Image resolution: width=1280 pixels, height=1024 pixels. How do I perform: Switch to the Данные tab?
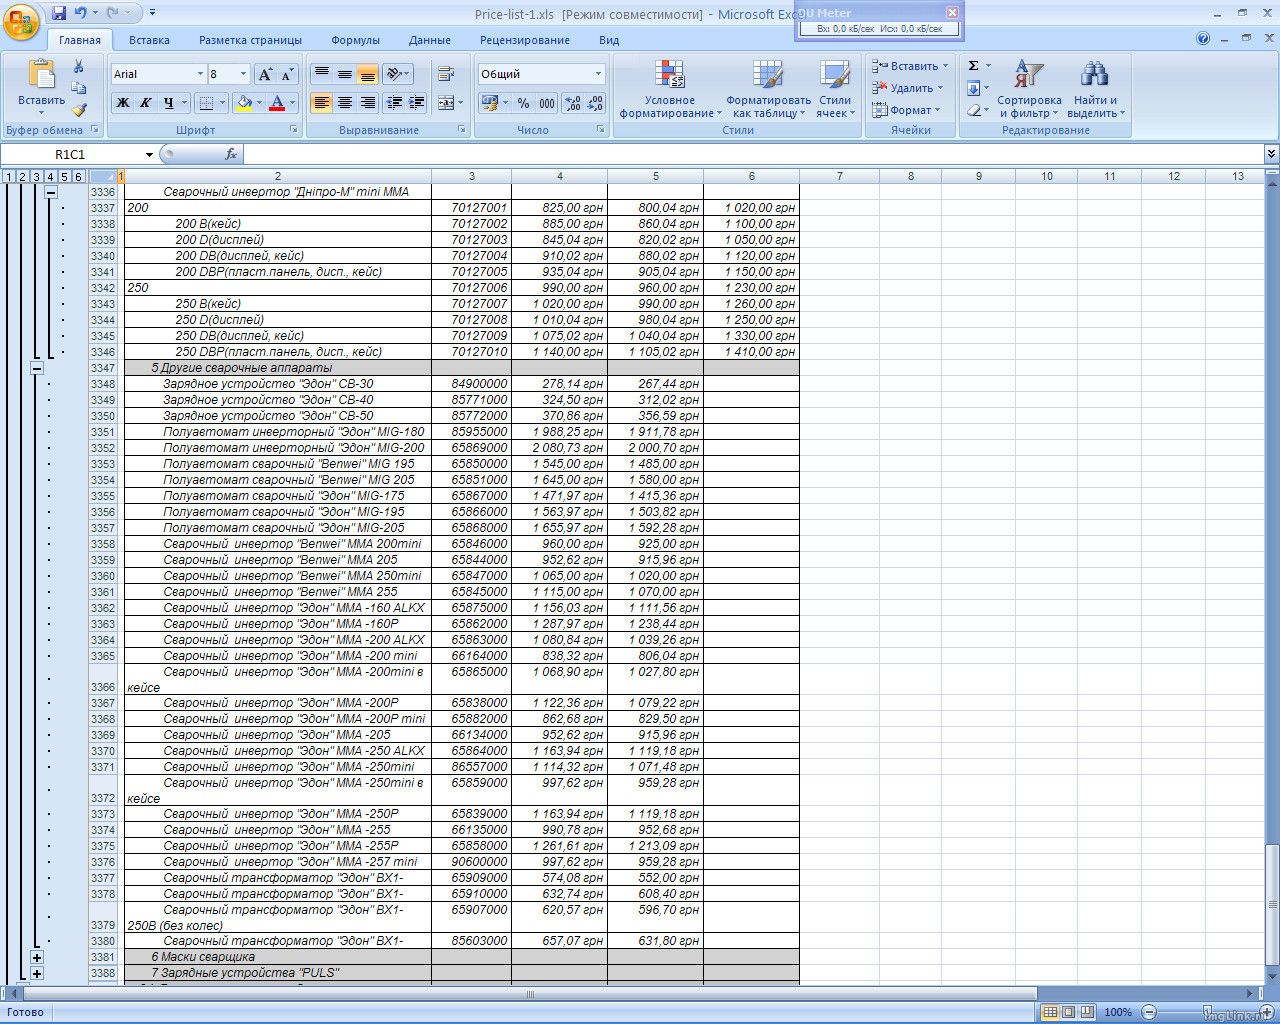pyautogui.click(x=429, y=40)
